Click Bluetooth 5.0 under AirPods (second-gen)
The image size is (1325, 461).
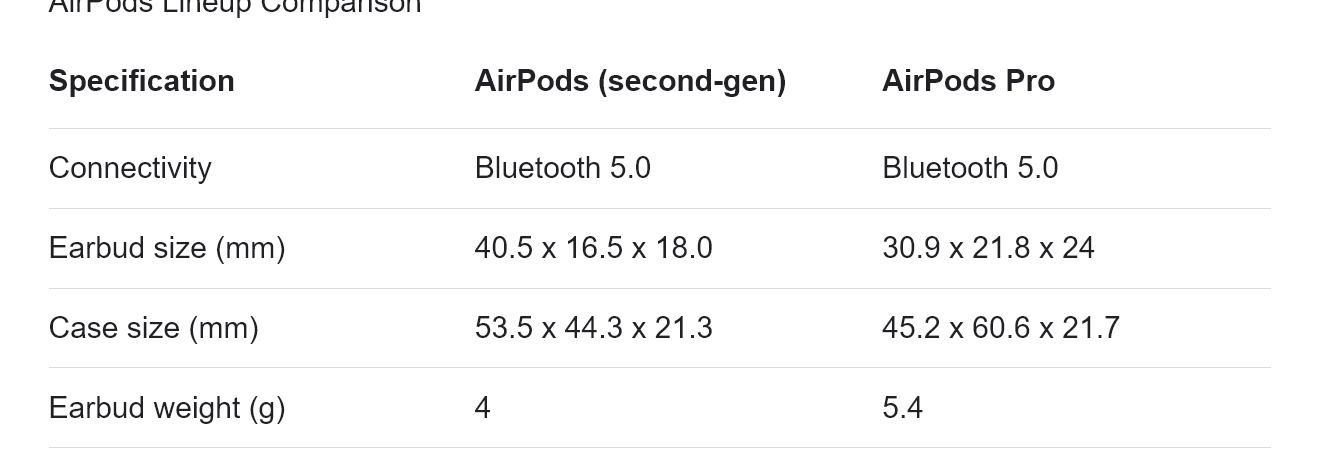(562, 168)
